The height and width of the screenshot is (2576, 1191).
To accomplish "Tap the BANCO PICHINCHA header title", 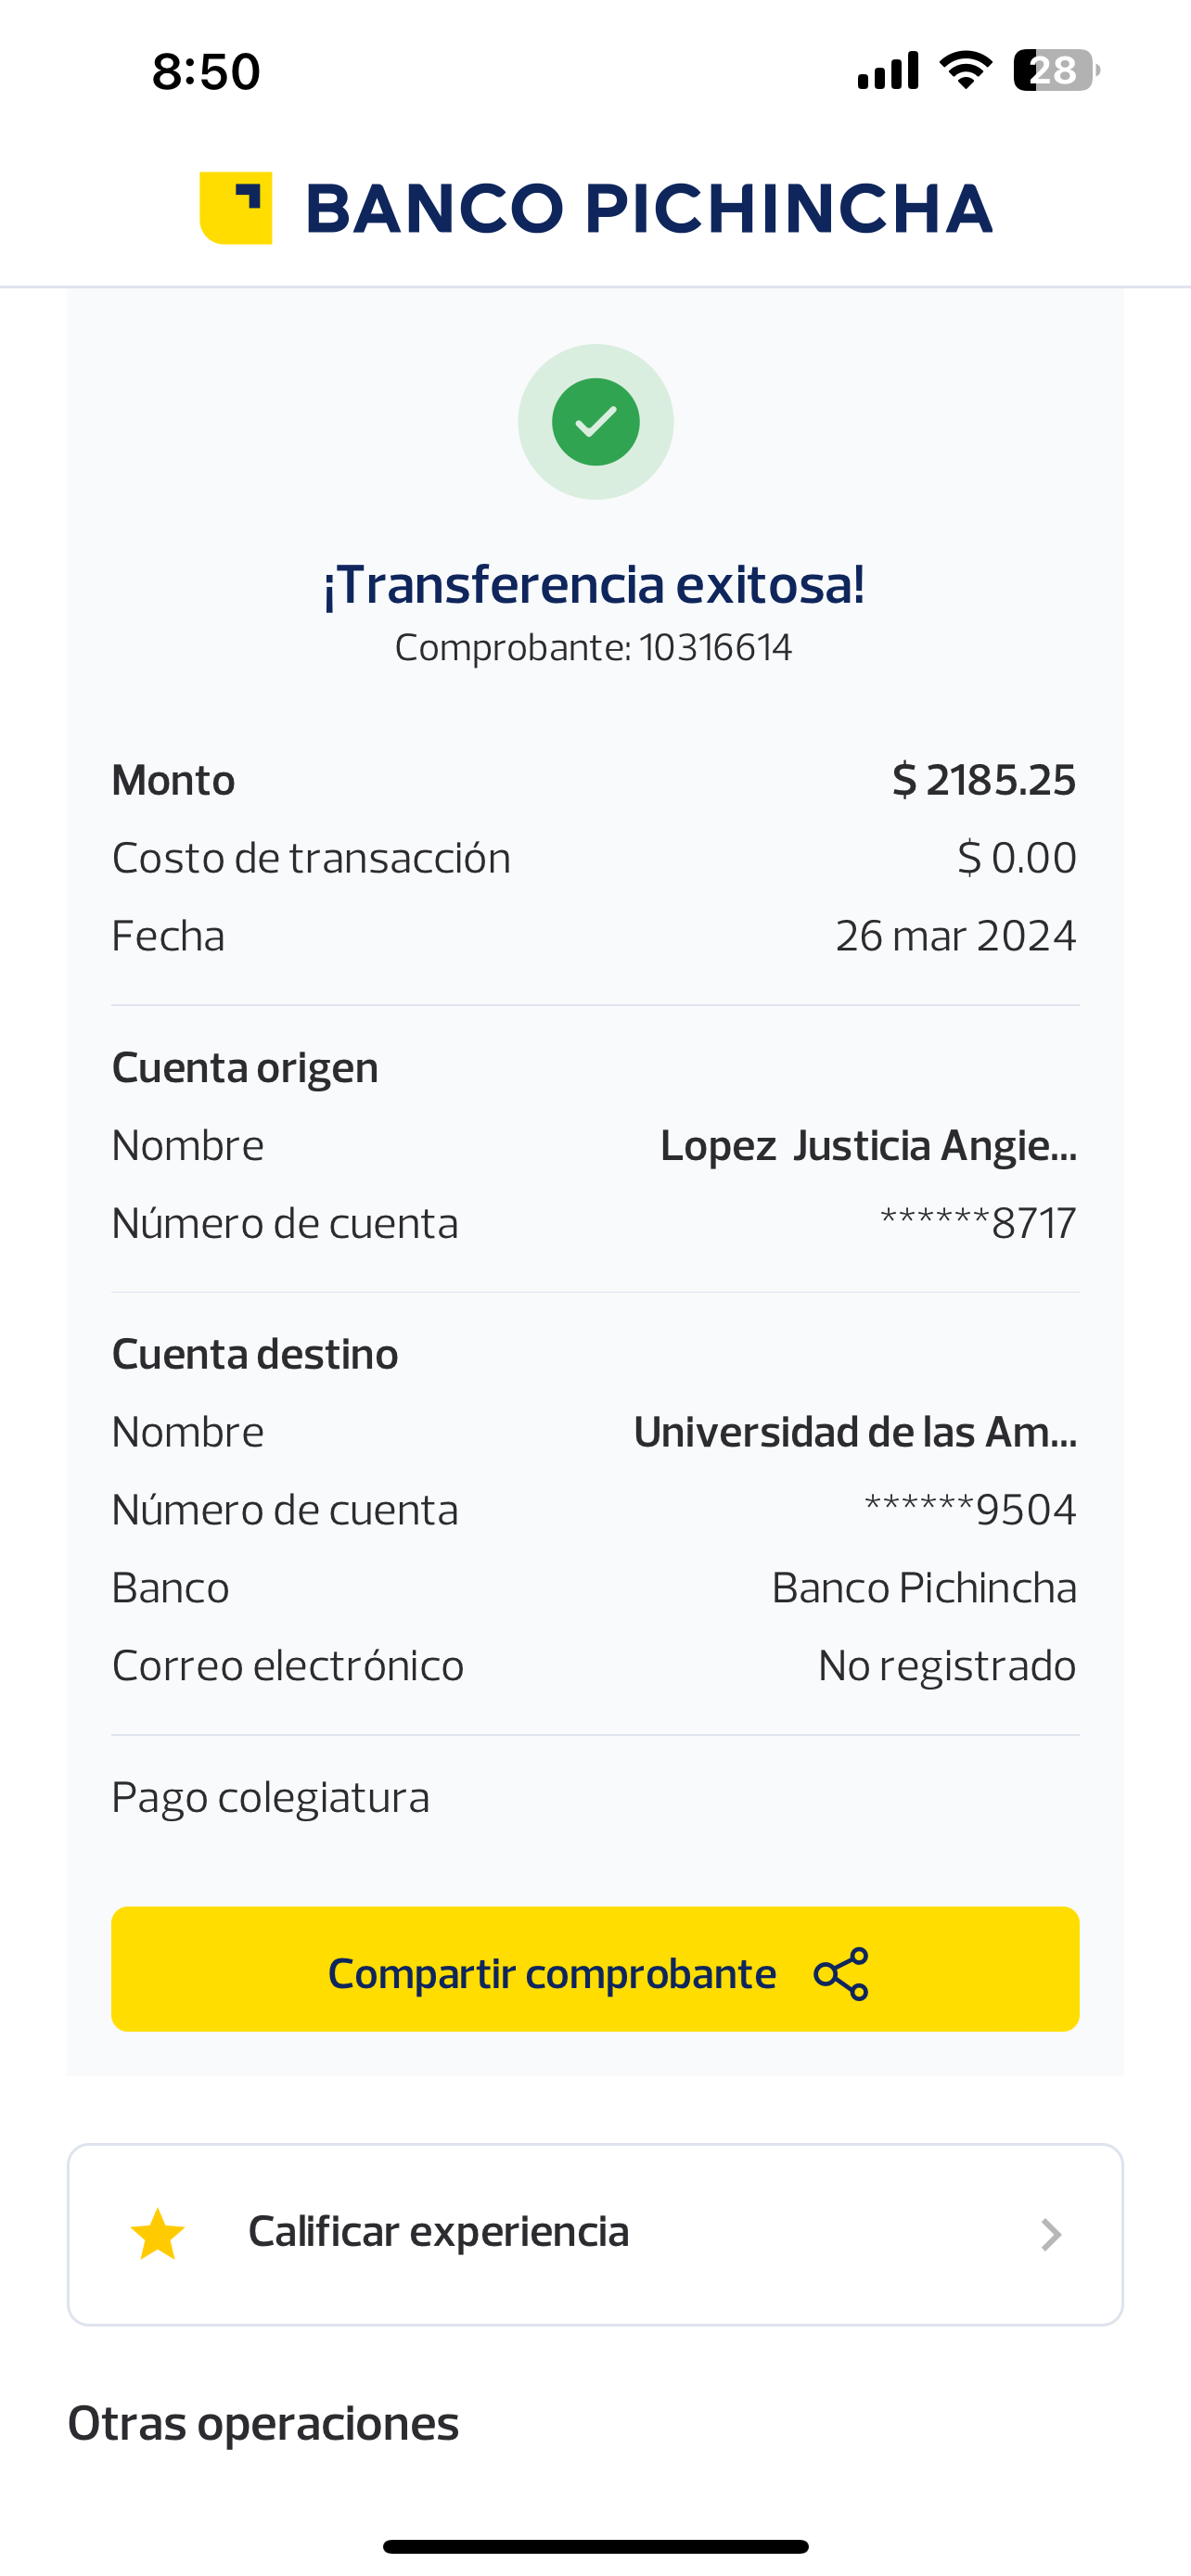I will [x=648, y=208].
